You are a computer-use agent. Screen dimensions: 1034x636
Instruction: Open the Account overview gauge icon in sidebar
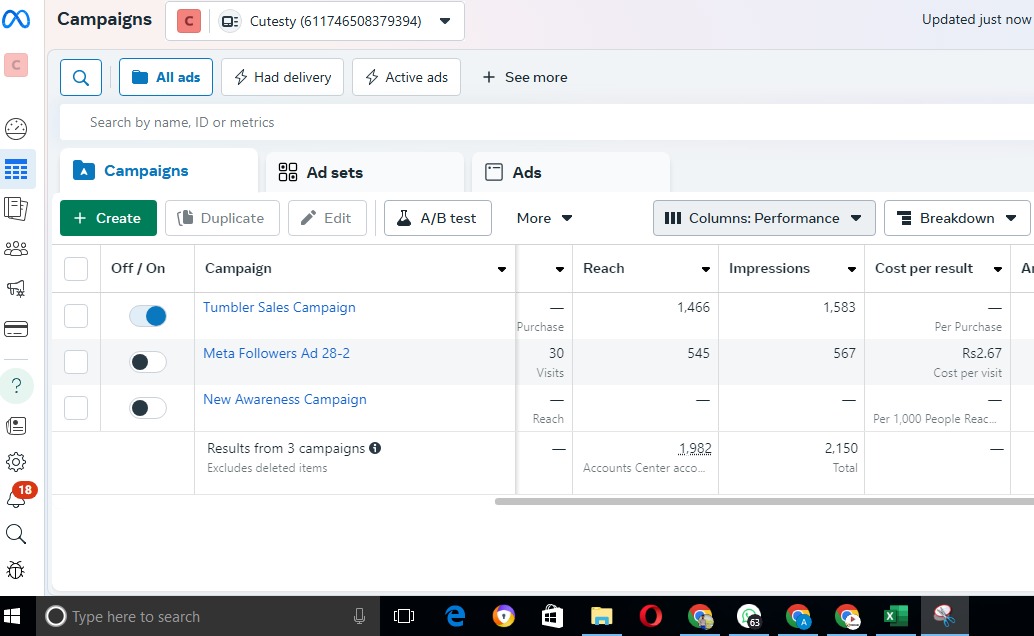click(x=16, y=129)
